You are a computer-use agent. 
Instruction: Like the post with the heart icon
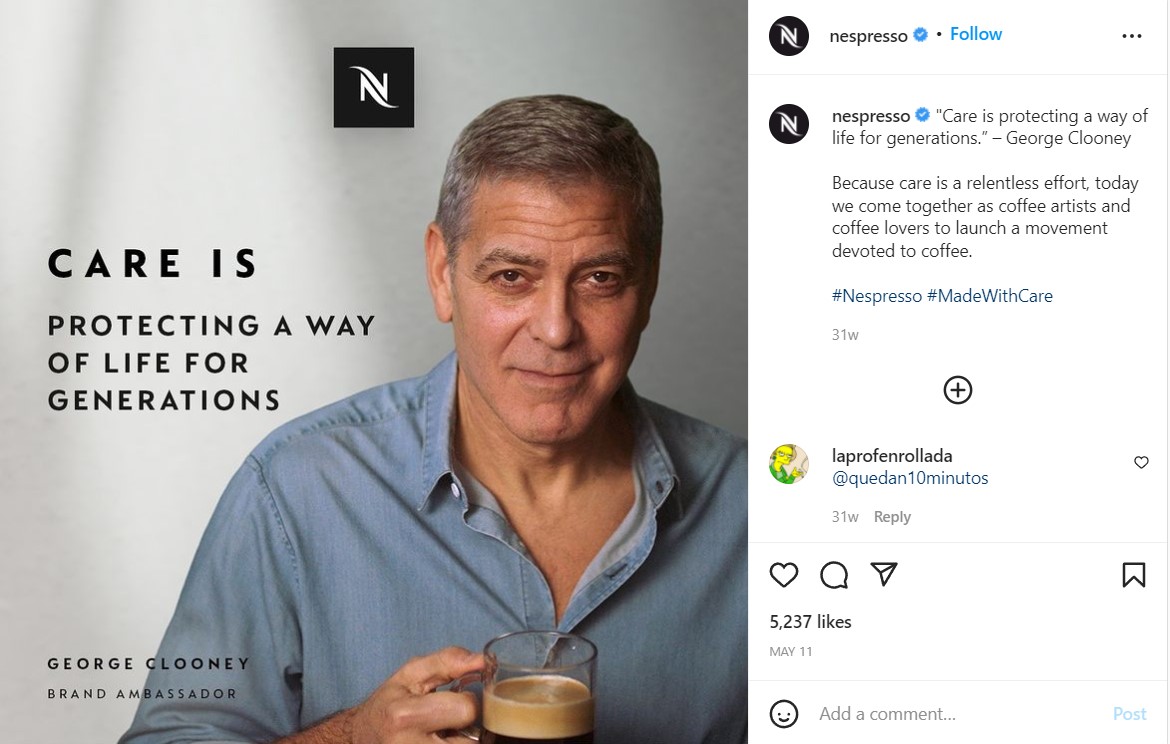coord(783,575)
